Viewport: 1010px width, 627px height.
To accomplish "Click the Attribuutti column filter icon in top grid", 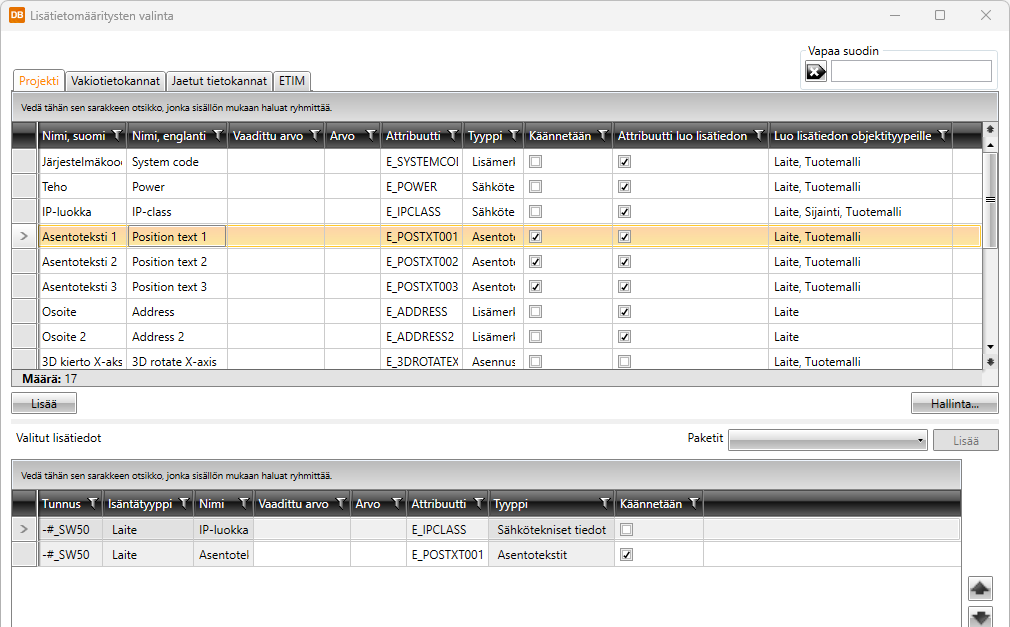I will click(x=453, y=136).
